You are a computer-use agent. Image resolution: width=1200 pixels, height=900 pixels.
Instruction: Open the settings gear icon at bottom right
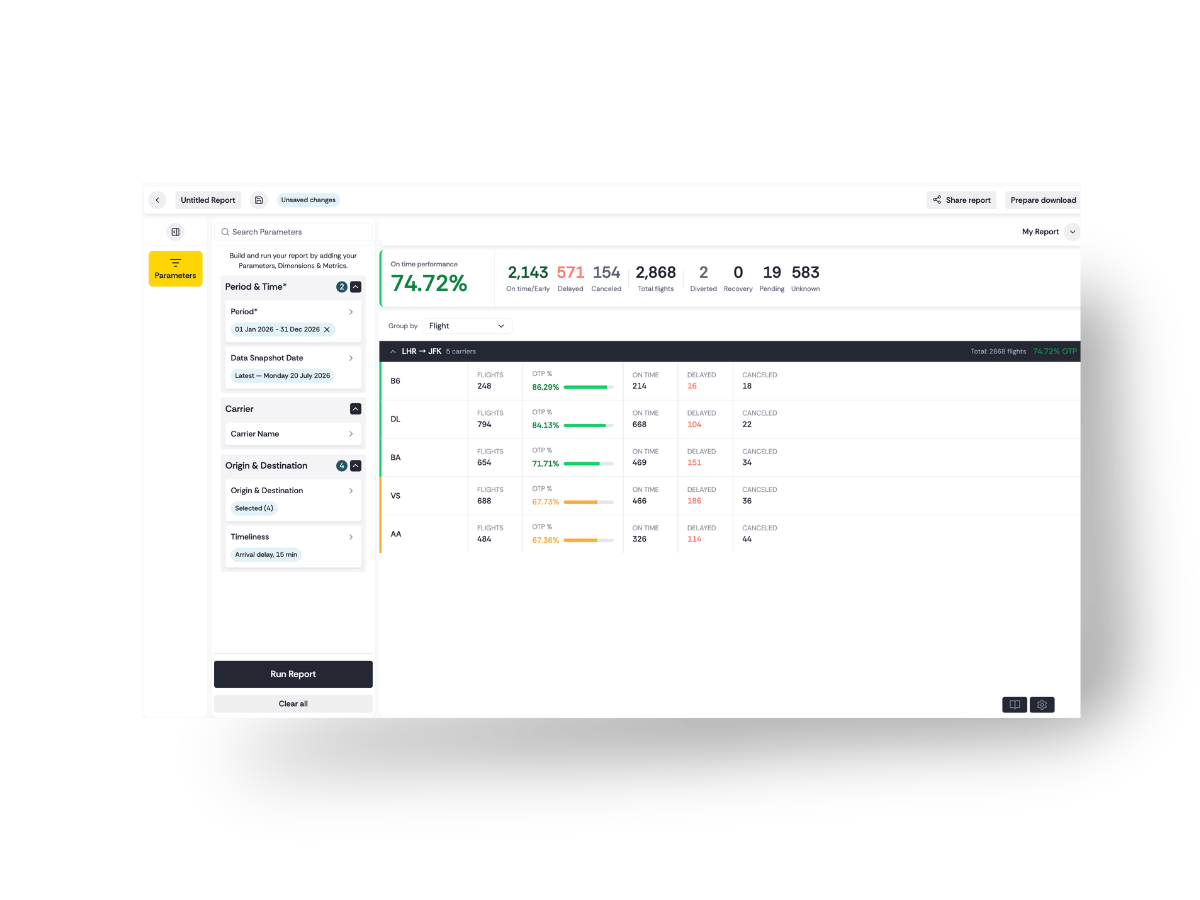pos(1042,705)
